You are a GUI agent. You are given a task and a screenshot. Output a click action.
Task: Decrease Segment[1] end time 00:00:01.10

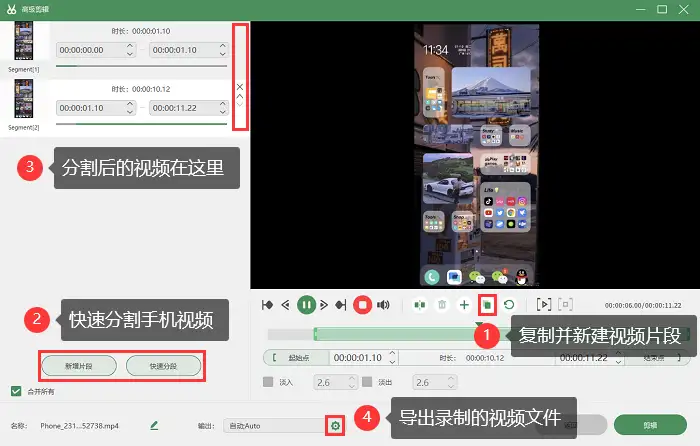coord(222,54)
